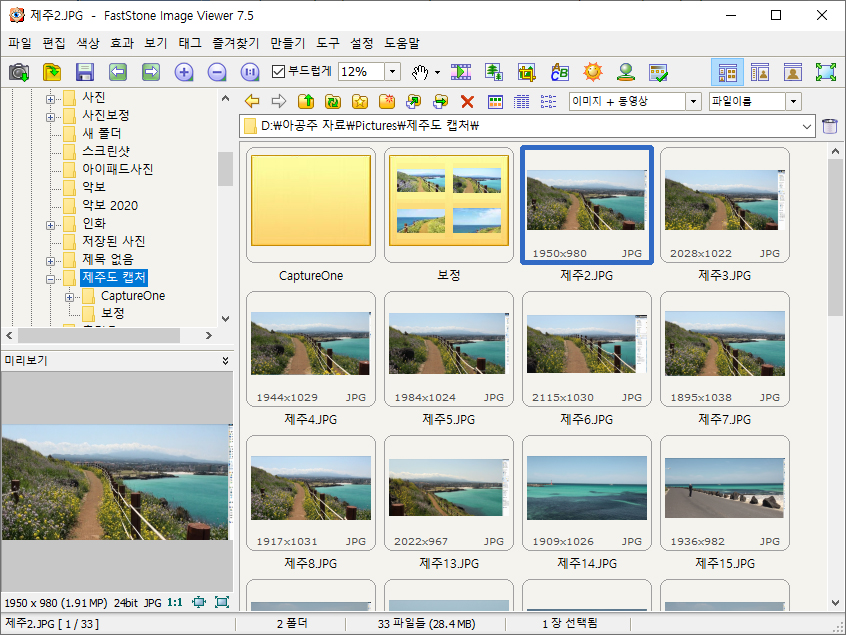Toggle fit-to-window icon in preview status
The image size is (846, 635).
(x=199, y=602)
